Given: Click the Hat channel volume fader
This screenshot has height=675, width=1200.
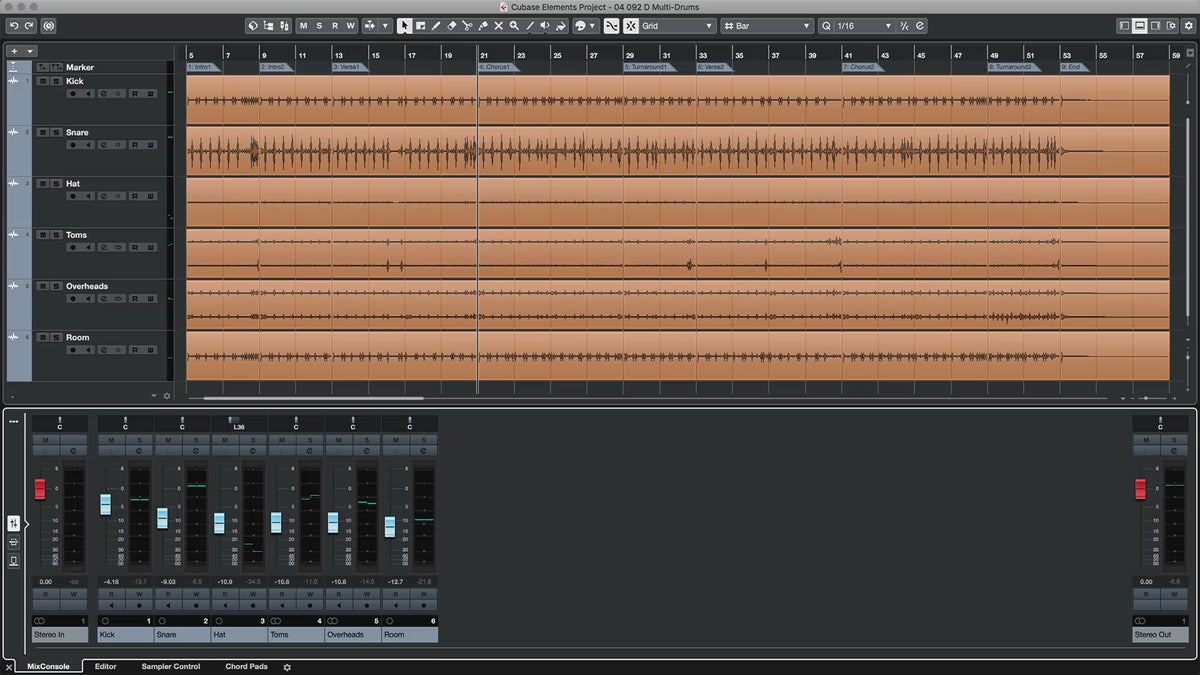Looking at the screenshot, I should (x=219, y=522).
